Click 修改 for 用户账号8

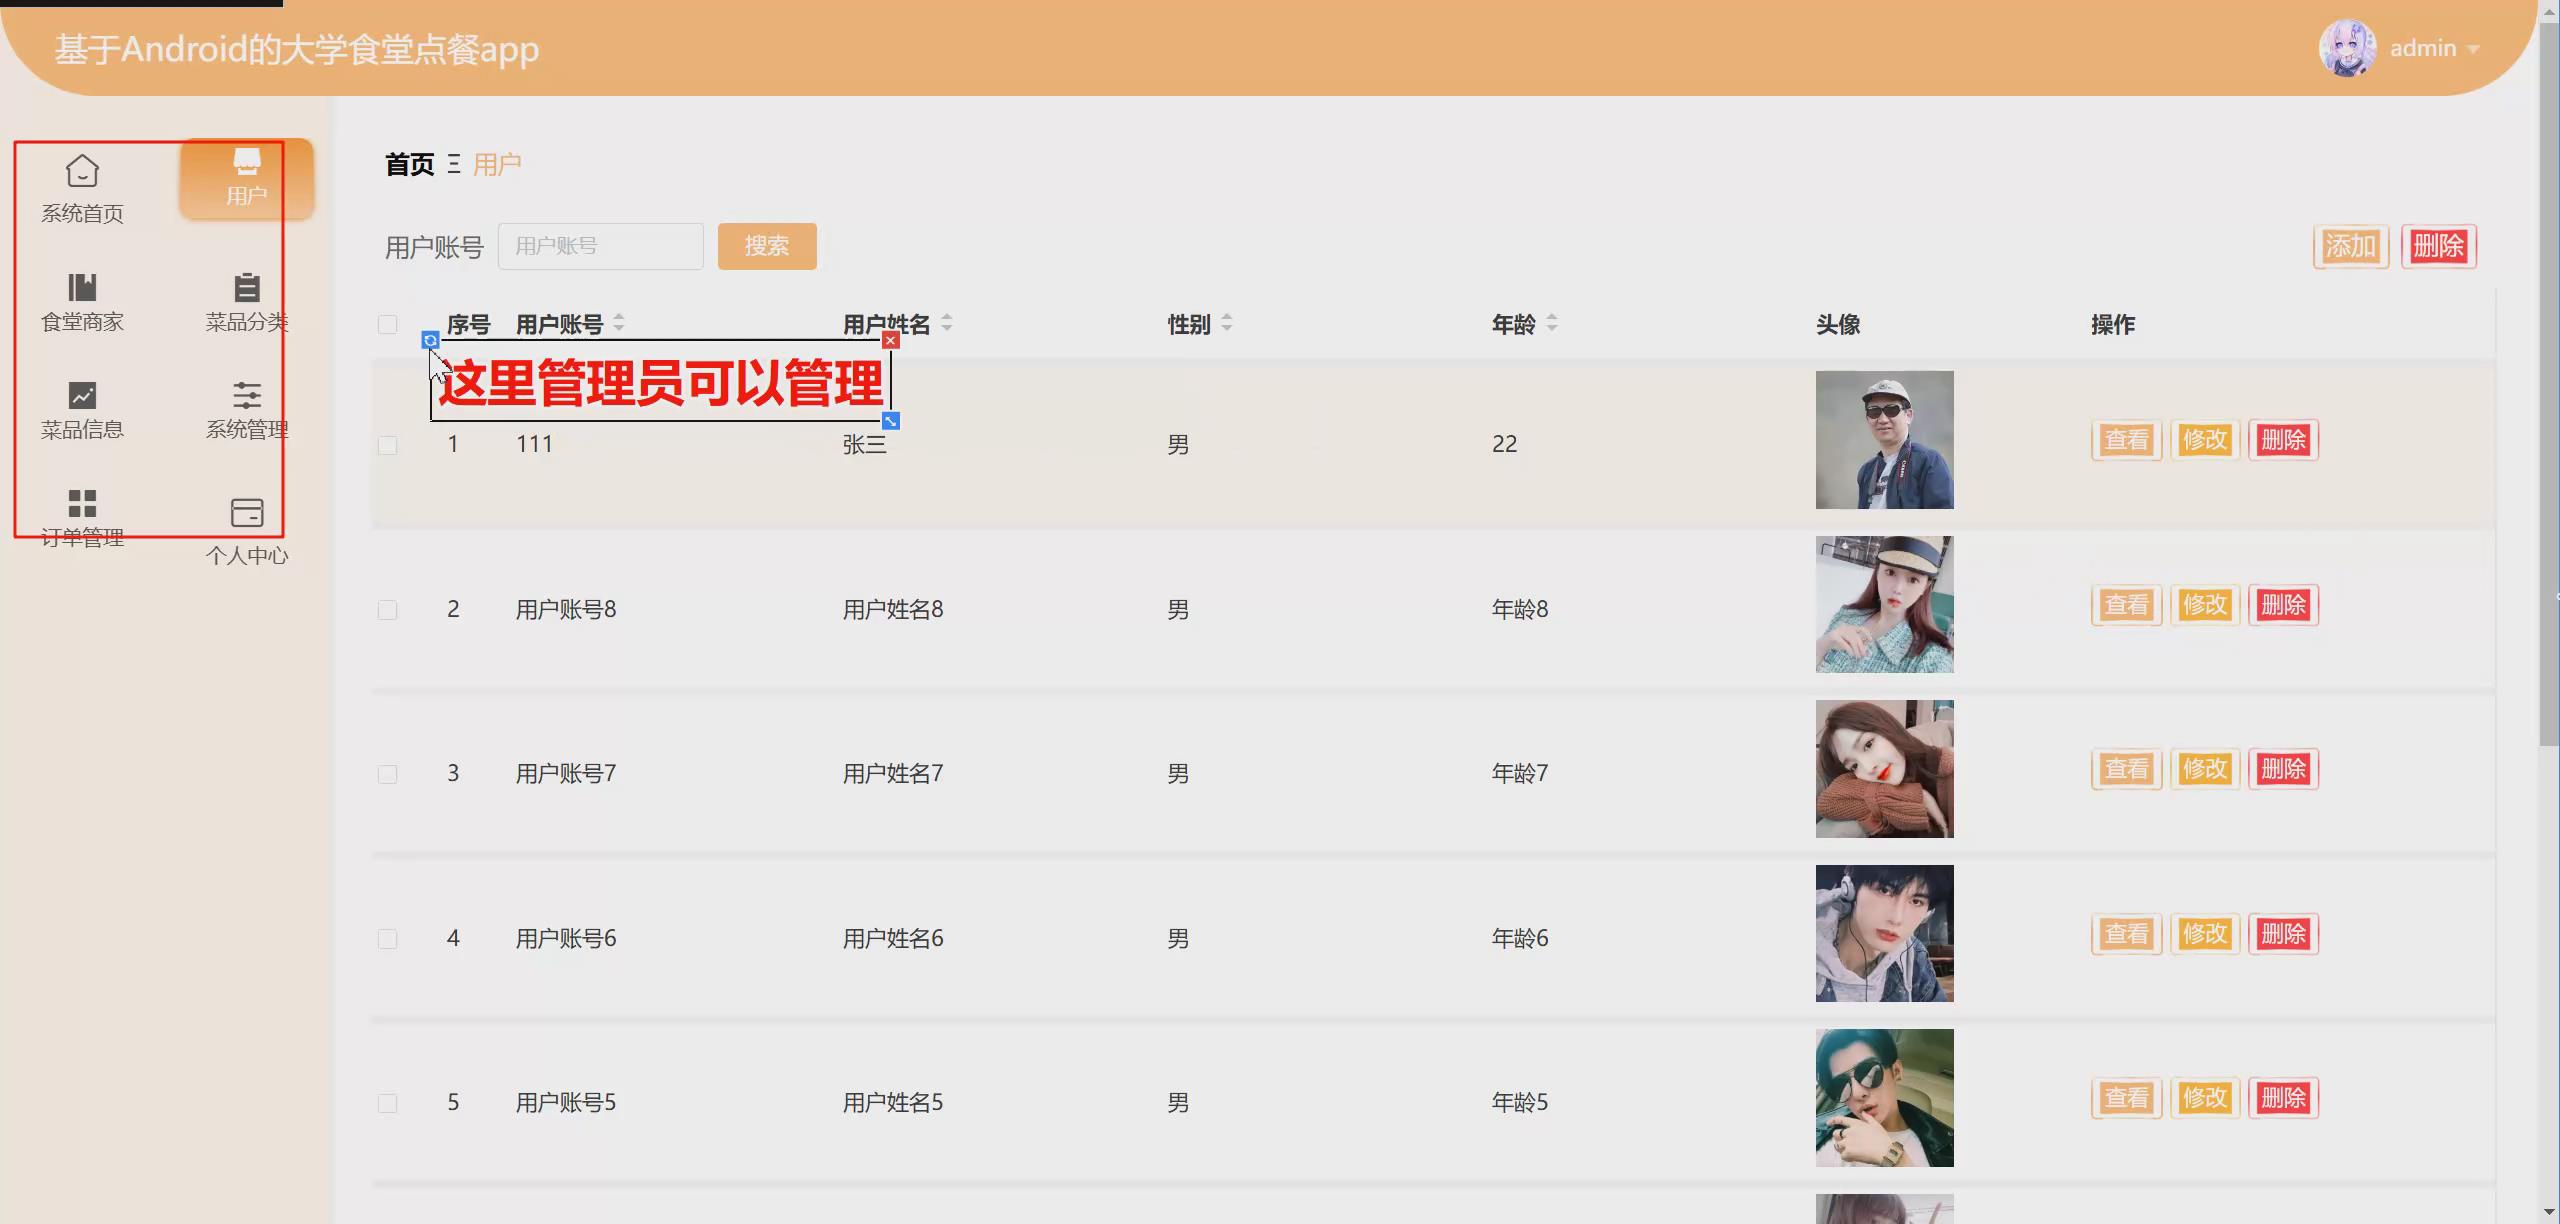tap(2205, 605)
